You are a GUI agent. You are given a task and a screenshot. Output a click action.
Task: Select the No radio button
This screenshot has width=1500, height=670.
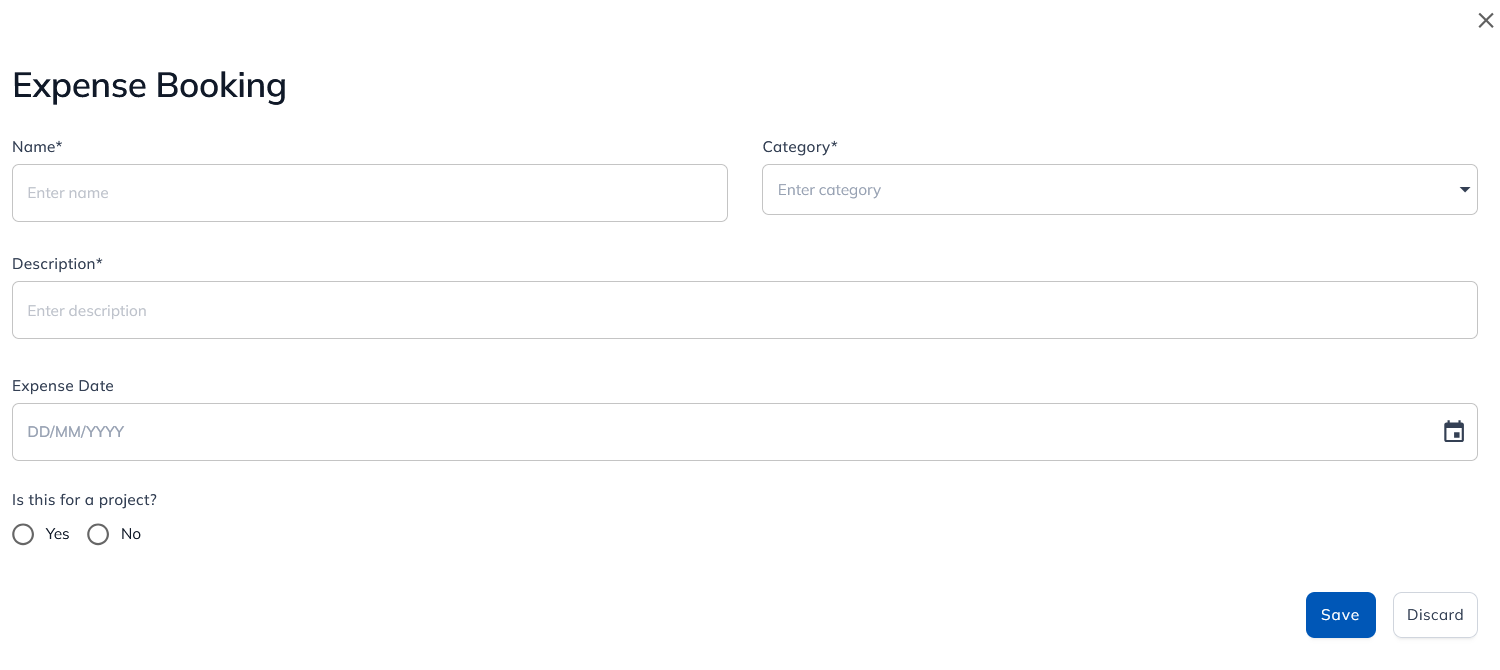click(98, 534)
